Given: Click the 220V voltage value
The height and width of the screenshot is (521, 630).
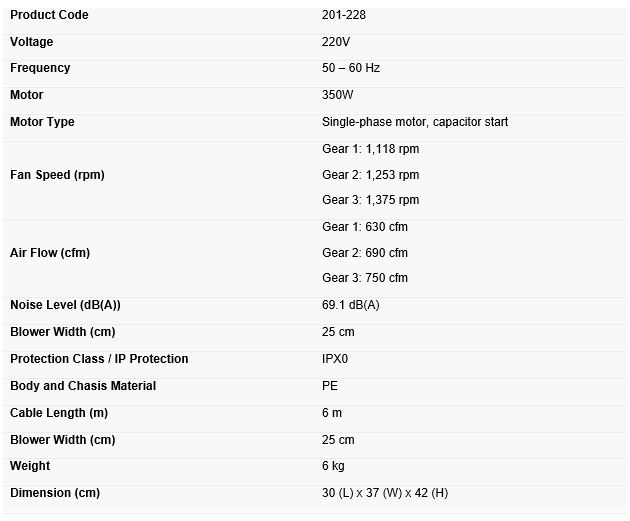Looking at the screenshot, I should pos(336,42).
